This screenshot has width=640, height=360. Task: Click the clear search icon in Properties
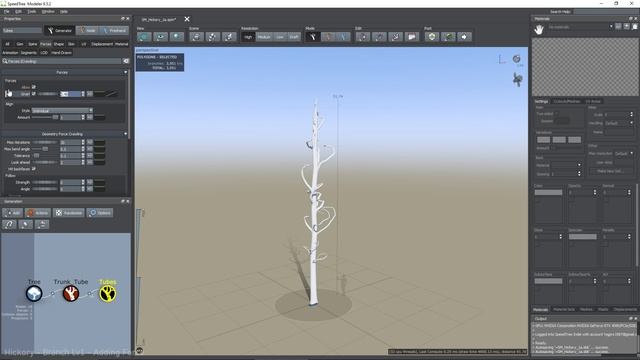tap(126, 61)
